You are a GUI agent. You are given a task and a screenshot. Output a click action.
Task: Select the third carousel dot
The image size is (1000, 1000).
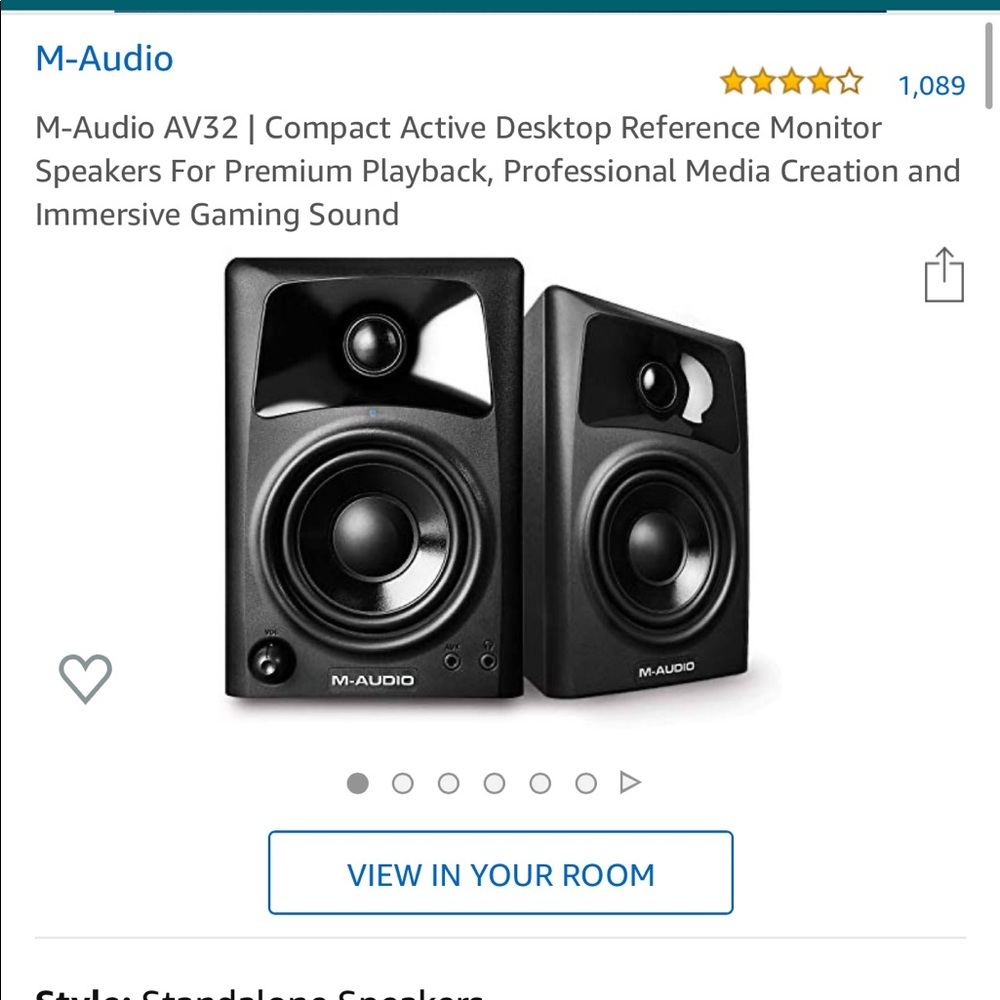point(449,784)
